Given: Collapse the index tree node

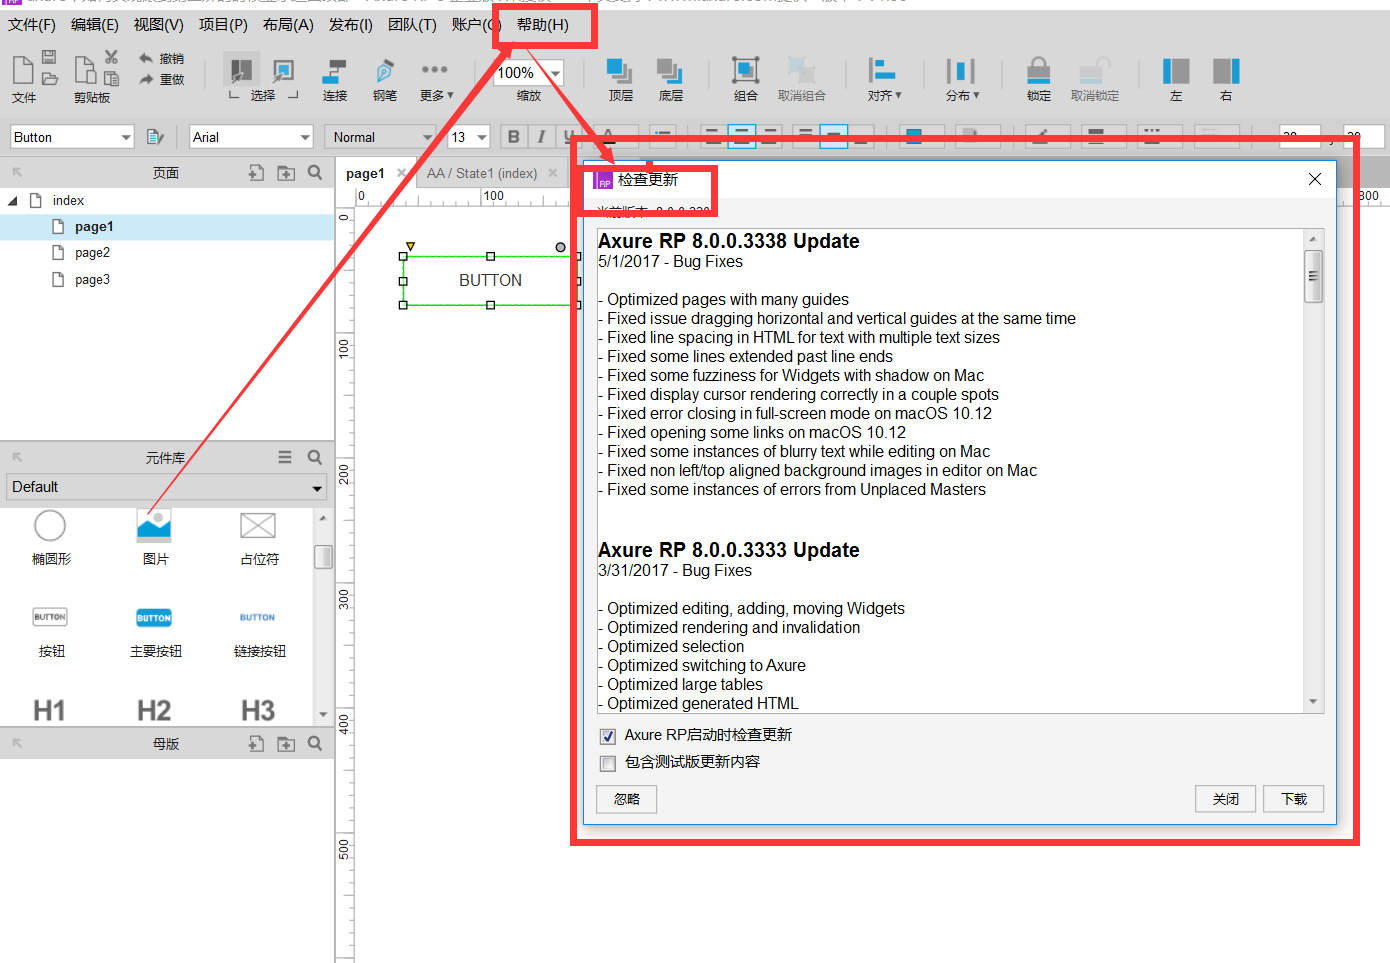Looking at the screenshot, I should point(13,201).
